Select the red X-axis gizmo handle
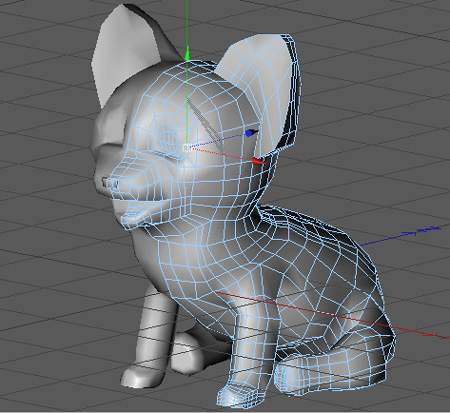This screenshot has height=413, width=450. tap(258, 161)
